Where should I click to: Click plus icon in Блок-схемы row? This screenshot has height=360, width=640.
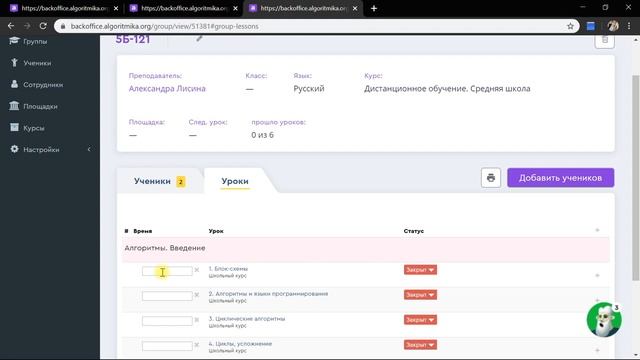597,276
